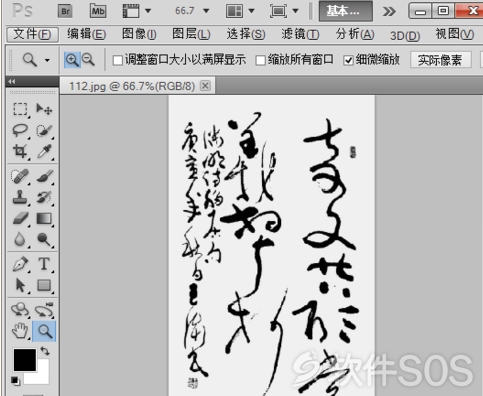Select the Move tool
Image resolution: width=483 pixels, height=396 pixels.
pyautogui.click(x=44, y=109)
